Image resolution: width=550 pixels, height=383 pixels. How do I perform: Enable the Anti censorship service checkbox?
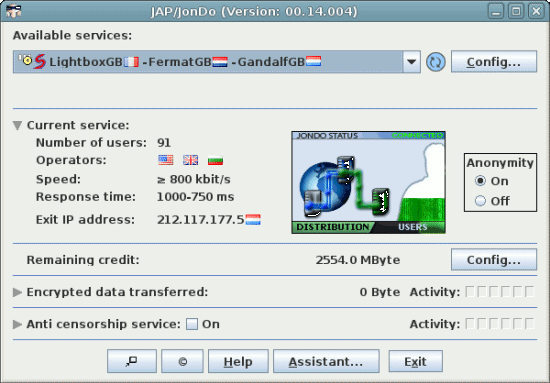(x=192, y=324)
